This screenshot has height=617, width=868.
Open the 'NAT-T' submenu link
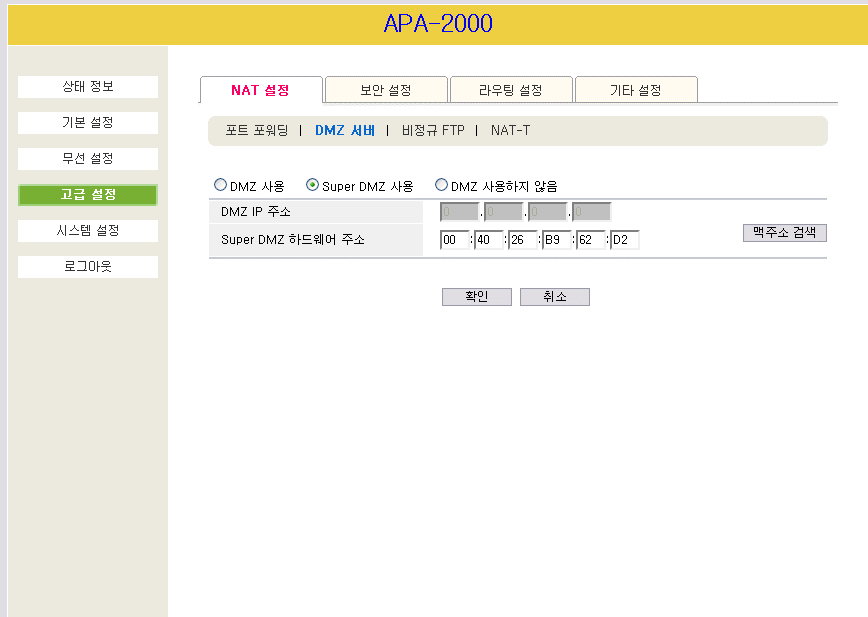[x=510, y=130]
